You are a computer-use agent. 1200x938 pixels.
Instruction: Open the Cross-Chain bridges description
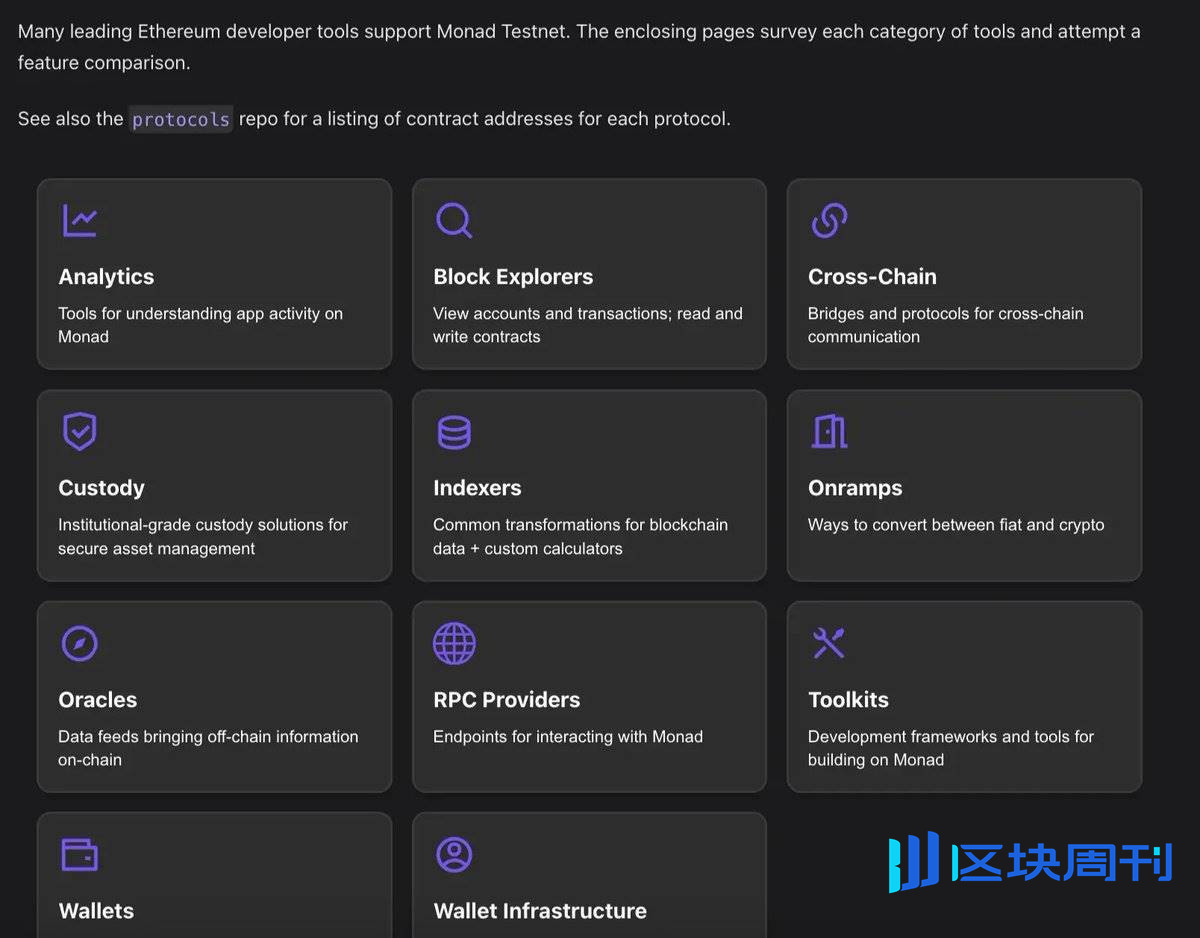tap(945, 325)
